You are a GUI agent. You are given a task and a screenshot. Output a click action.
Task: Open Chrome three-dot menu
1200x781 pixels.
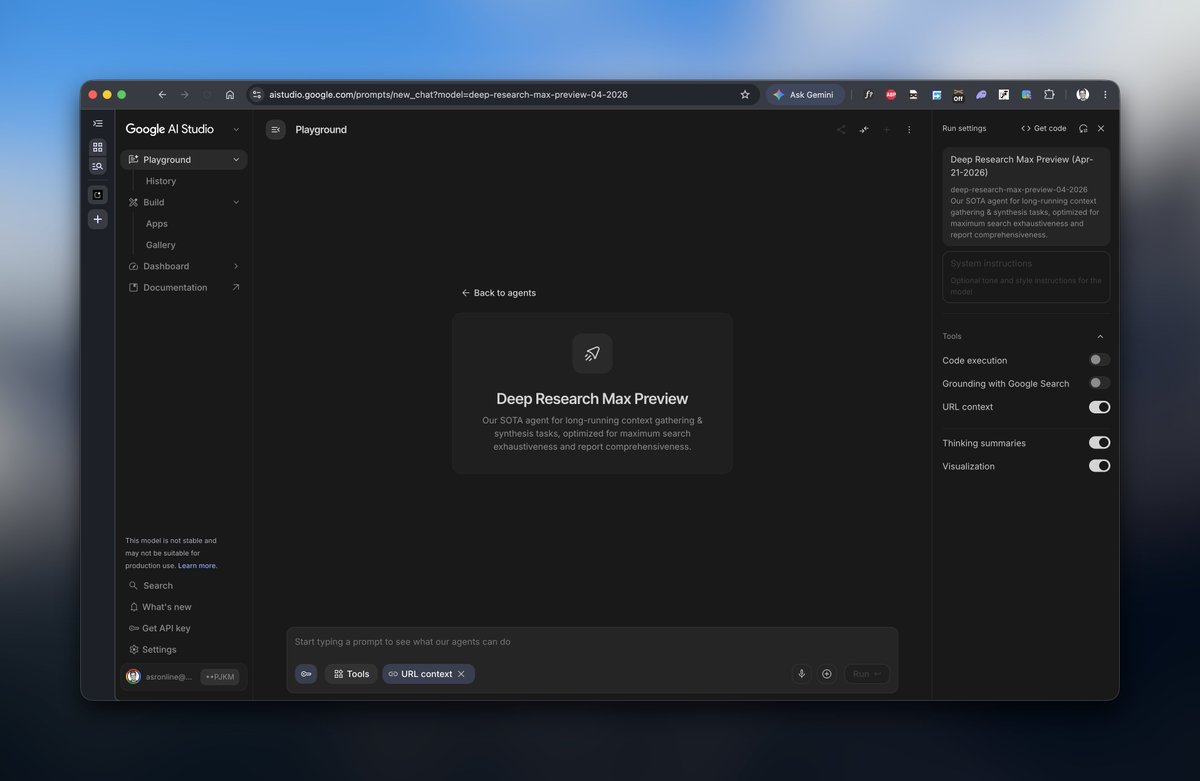[x=1105, y=95]
